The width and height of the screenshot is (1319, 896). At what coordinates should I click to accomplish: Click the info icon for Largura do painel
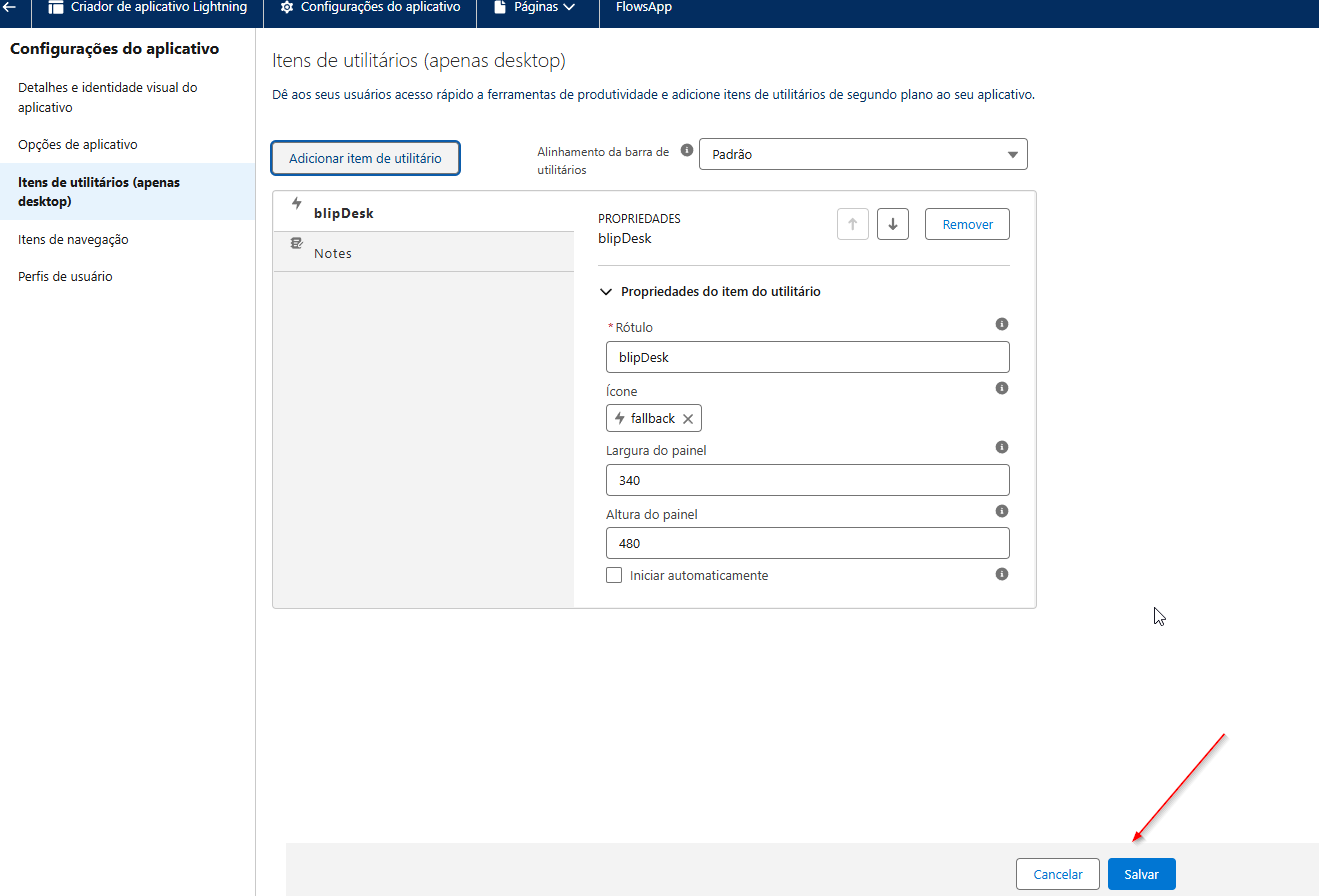tap(1002, 447)
